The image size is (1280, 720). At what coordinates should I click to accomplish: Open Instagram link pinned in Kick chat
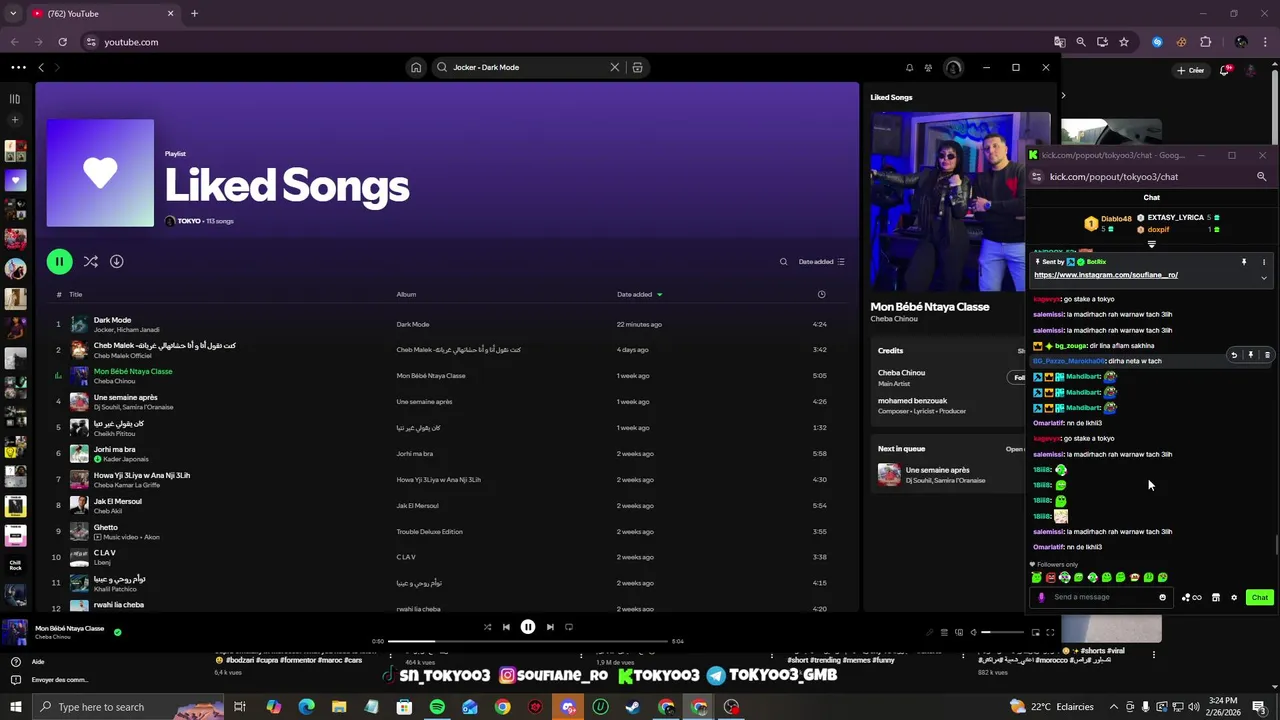point(1105,275)
